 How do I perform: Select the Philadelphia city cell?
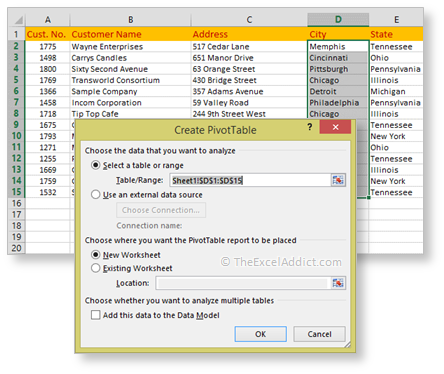(338, 103)
